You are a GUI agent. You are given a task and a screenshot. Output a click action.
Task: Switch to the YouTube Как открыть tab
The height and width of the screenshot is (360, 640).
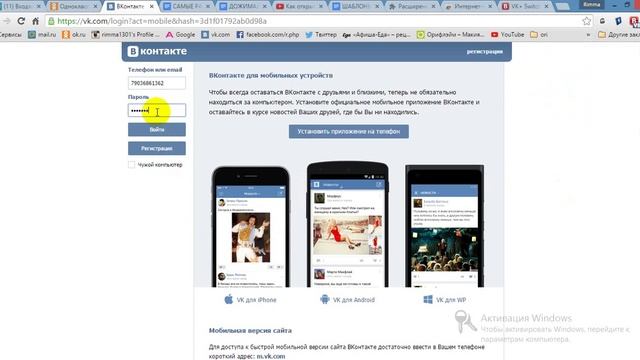299,7
